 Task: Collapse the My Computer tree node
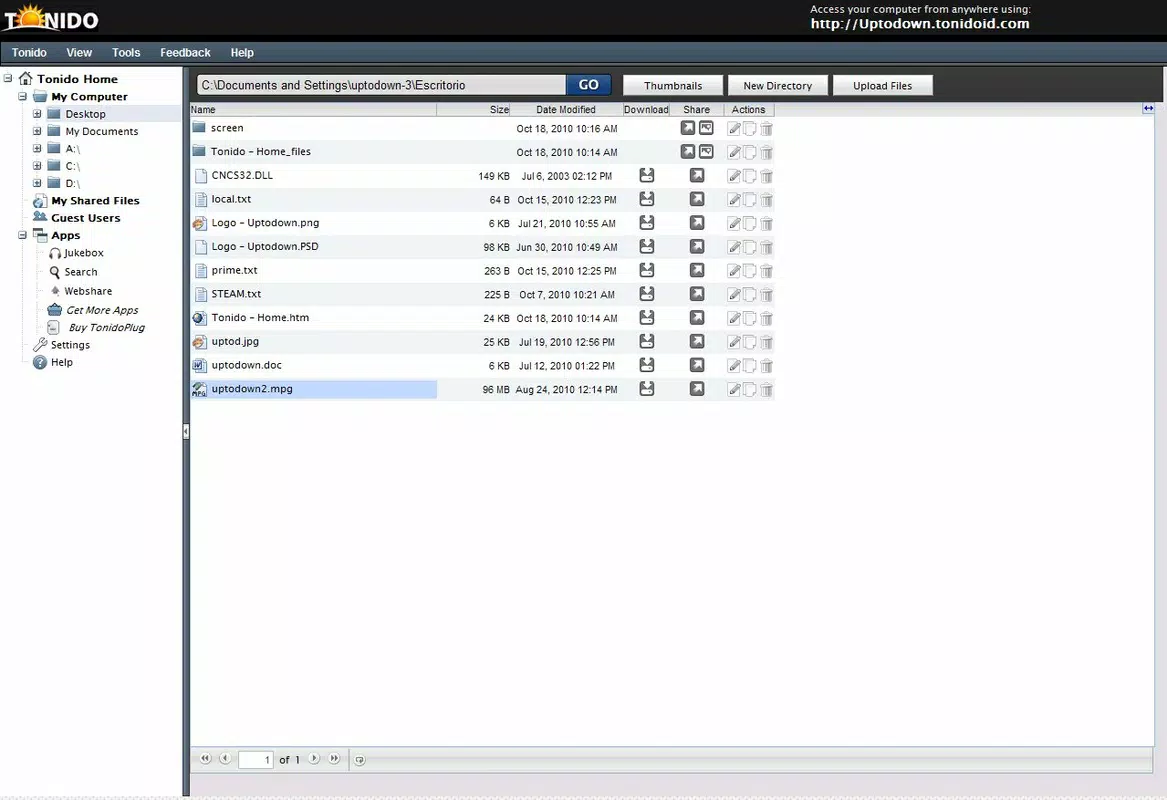22,96
